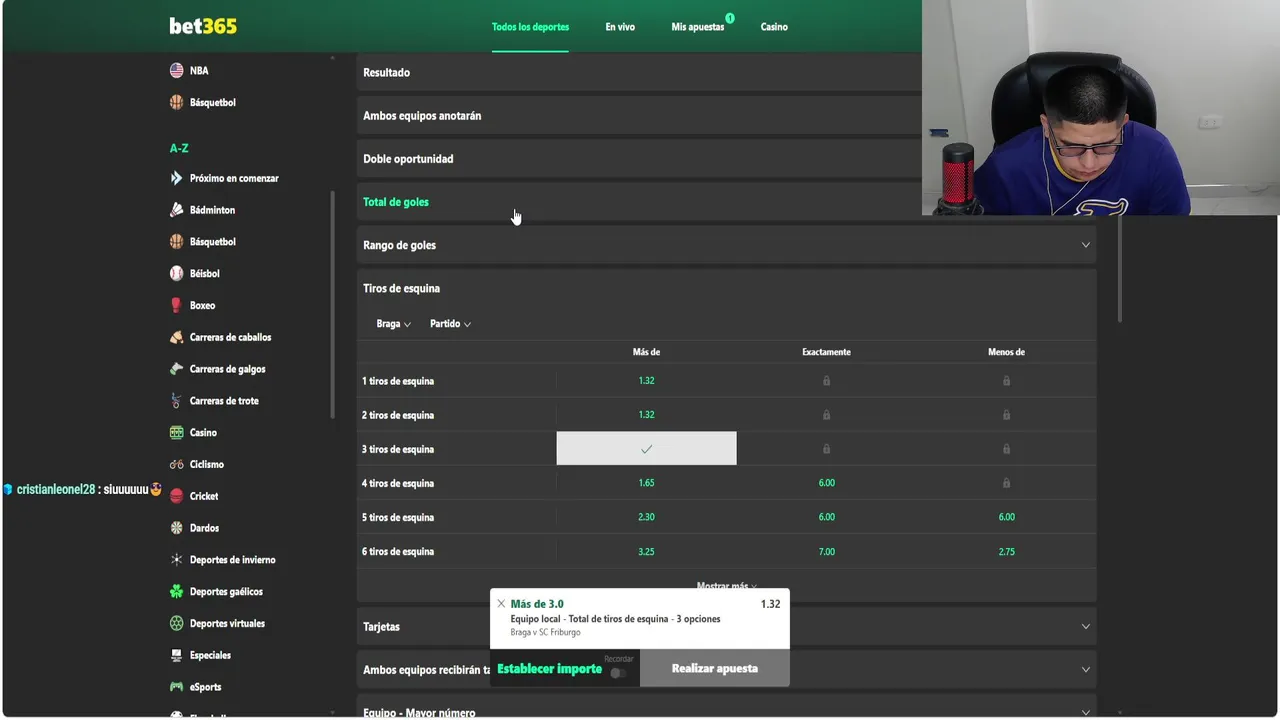The width and height of the screenshot is (1280, 720).
Task: Click Establecer importe in bet slip
Action: click(x=549, y=669)
